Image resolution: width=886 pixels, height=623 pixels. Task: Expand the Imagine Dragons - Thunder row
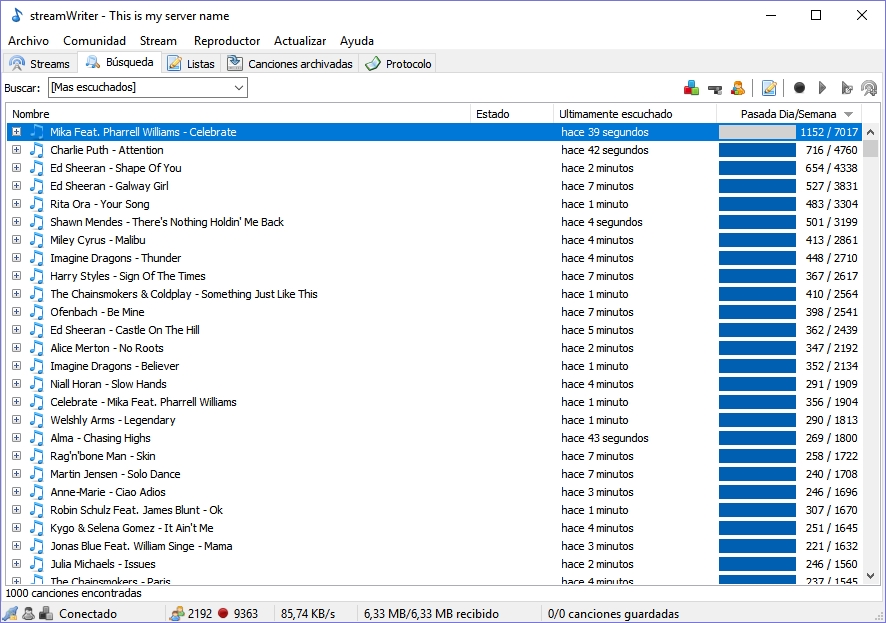(16, 258)
